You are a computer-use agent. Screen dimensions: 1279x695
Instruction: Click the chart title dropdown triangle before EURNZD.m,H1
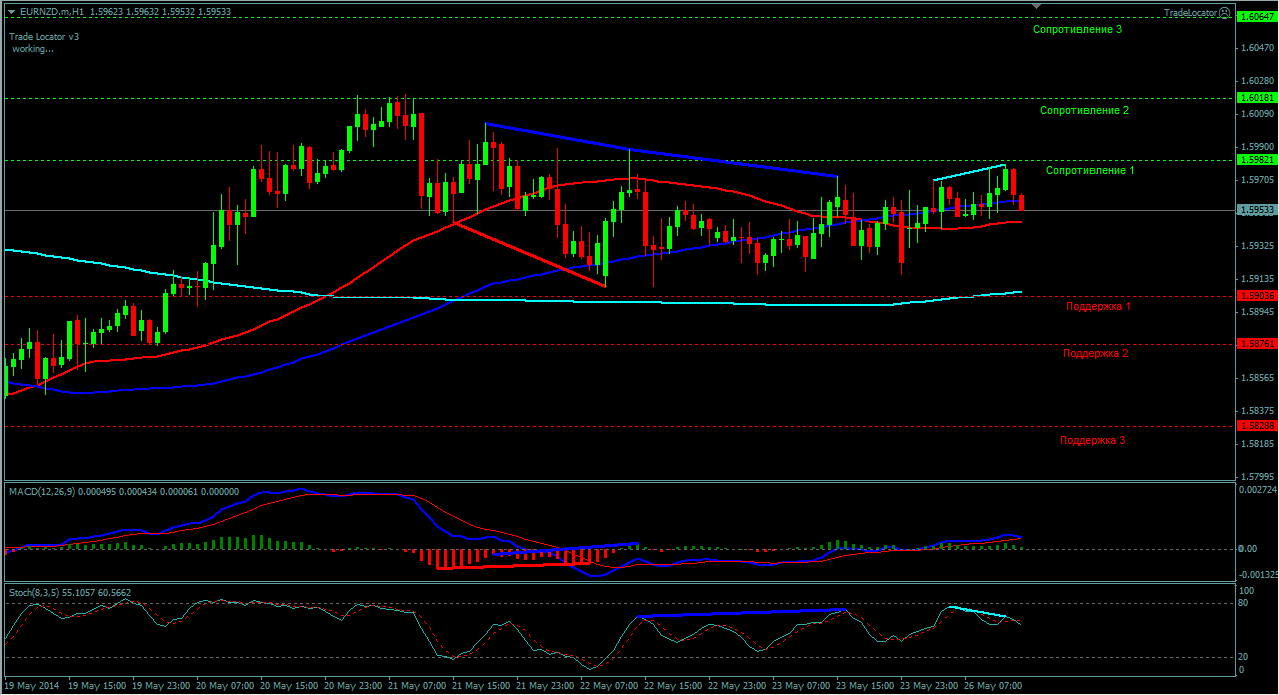[12, 12]
